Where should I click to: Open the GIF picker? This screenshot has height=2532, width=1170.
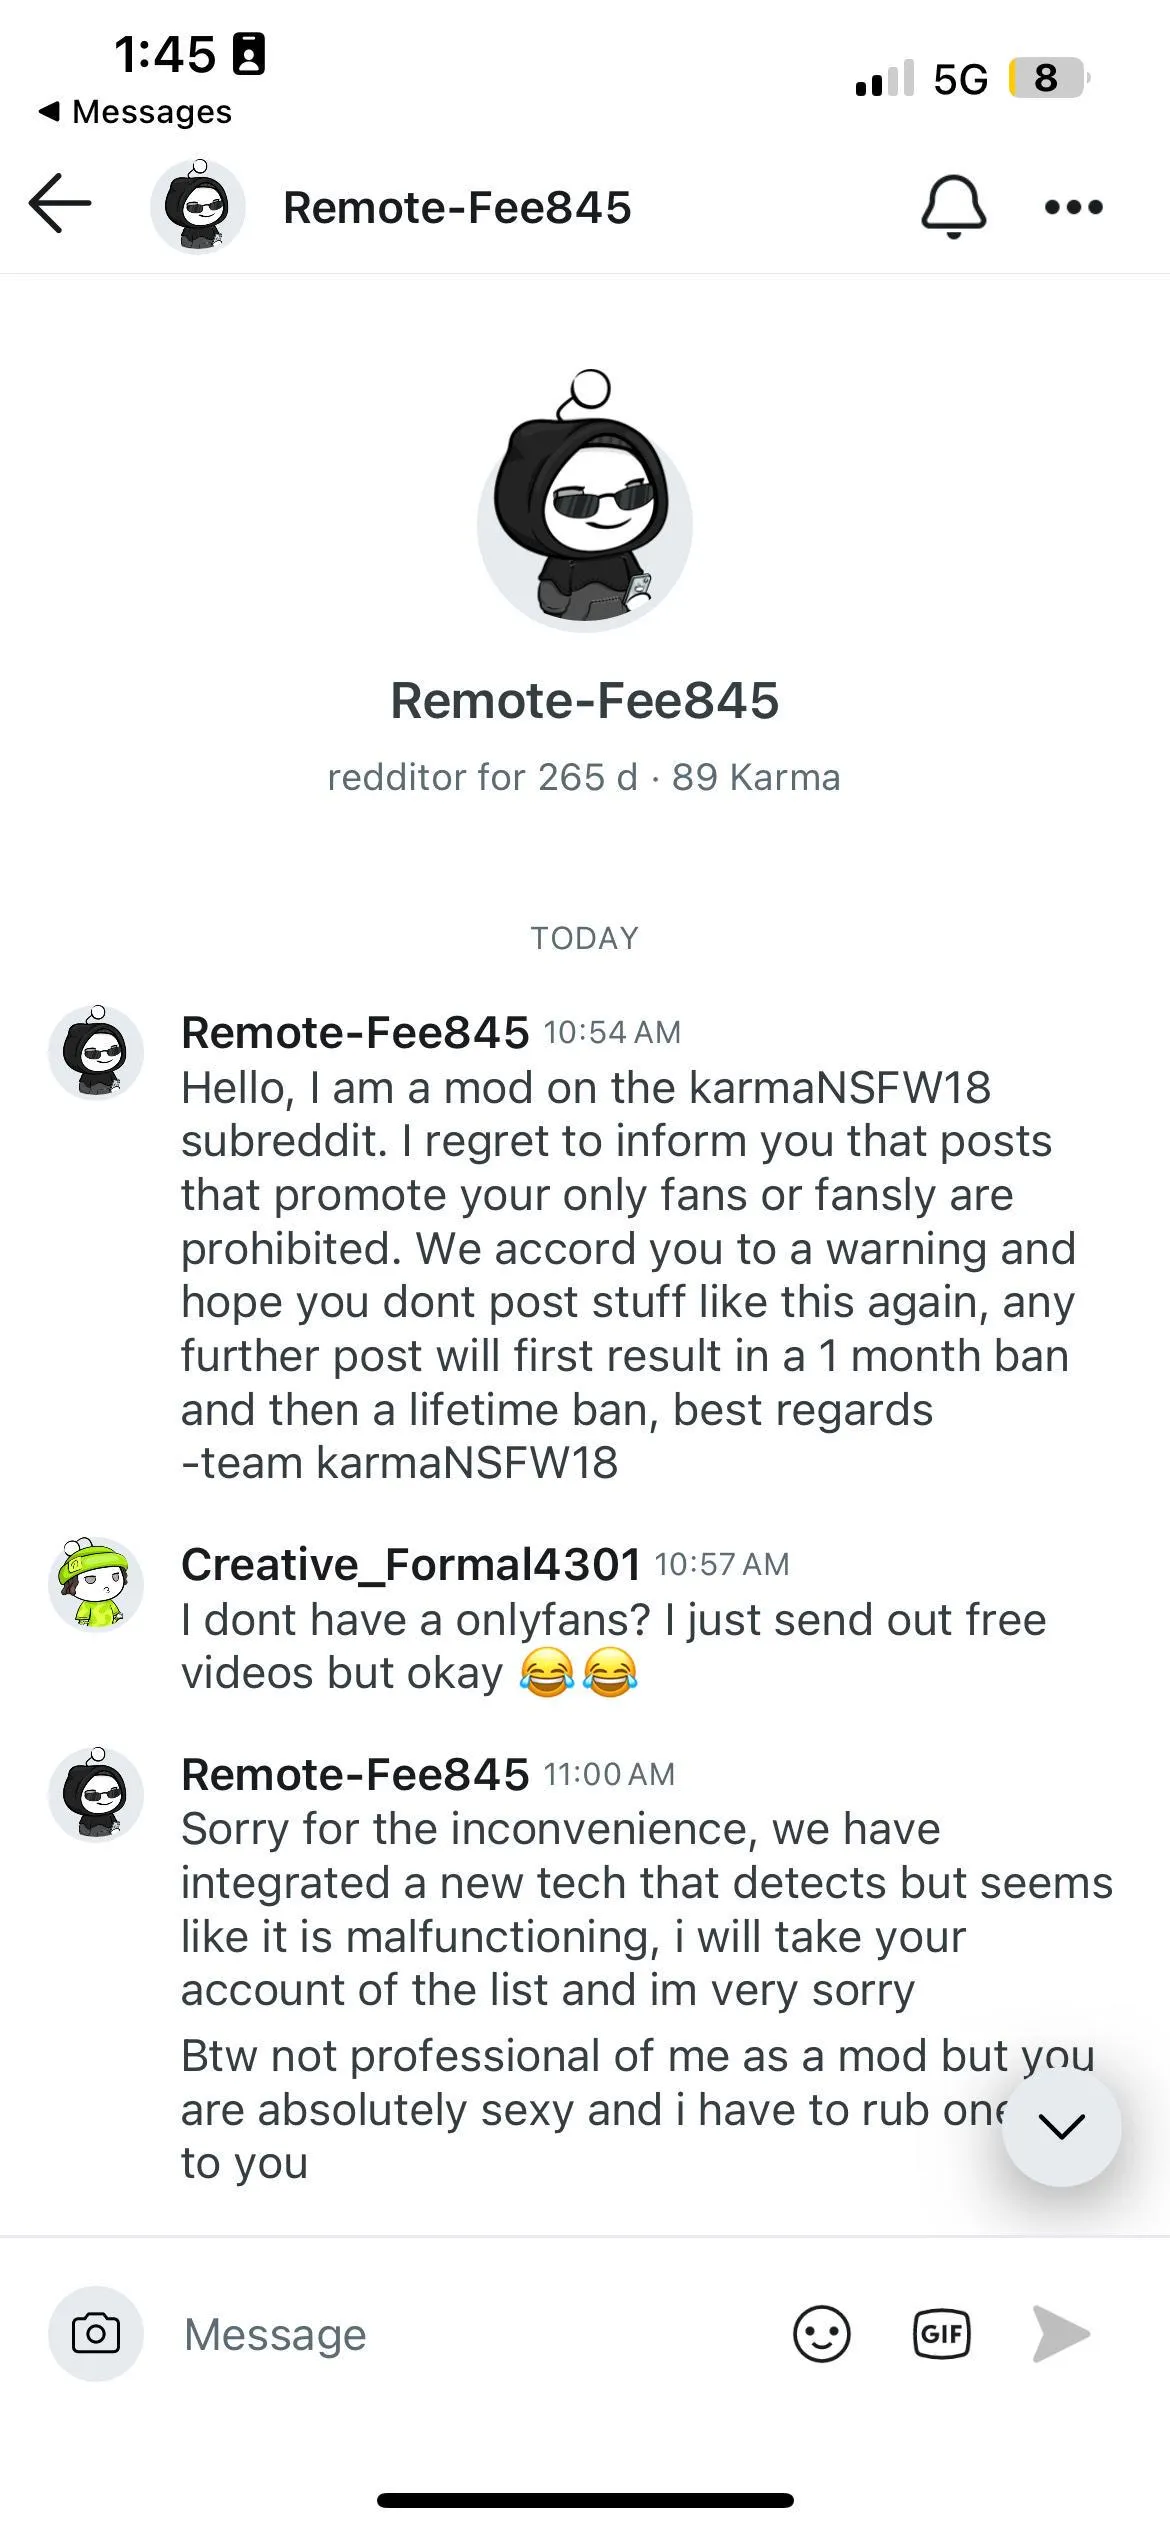click(x=941, y=2334)
